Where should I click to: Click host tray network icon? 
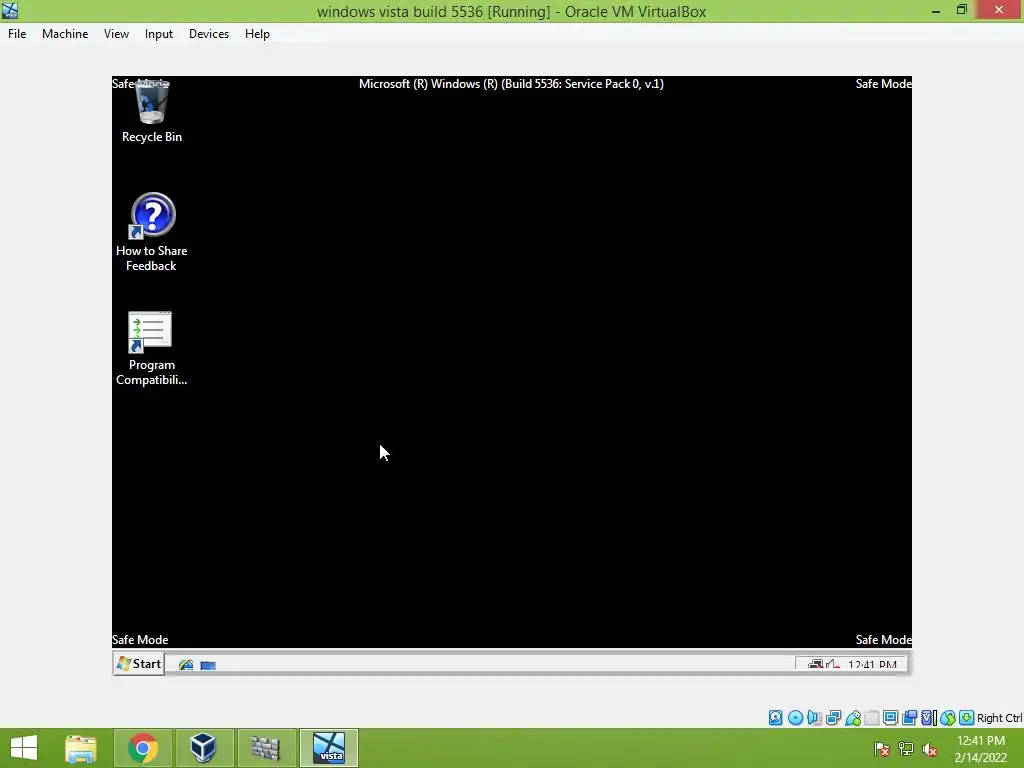click(906, 749)
